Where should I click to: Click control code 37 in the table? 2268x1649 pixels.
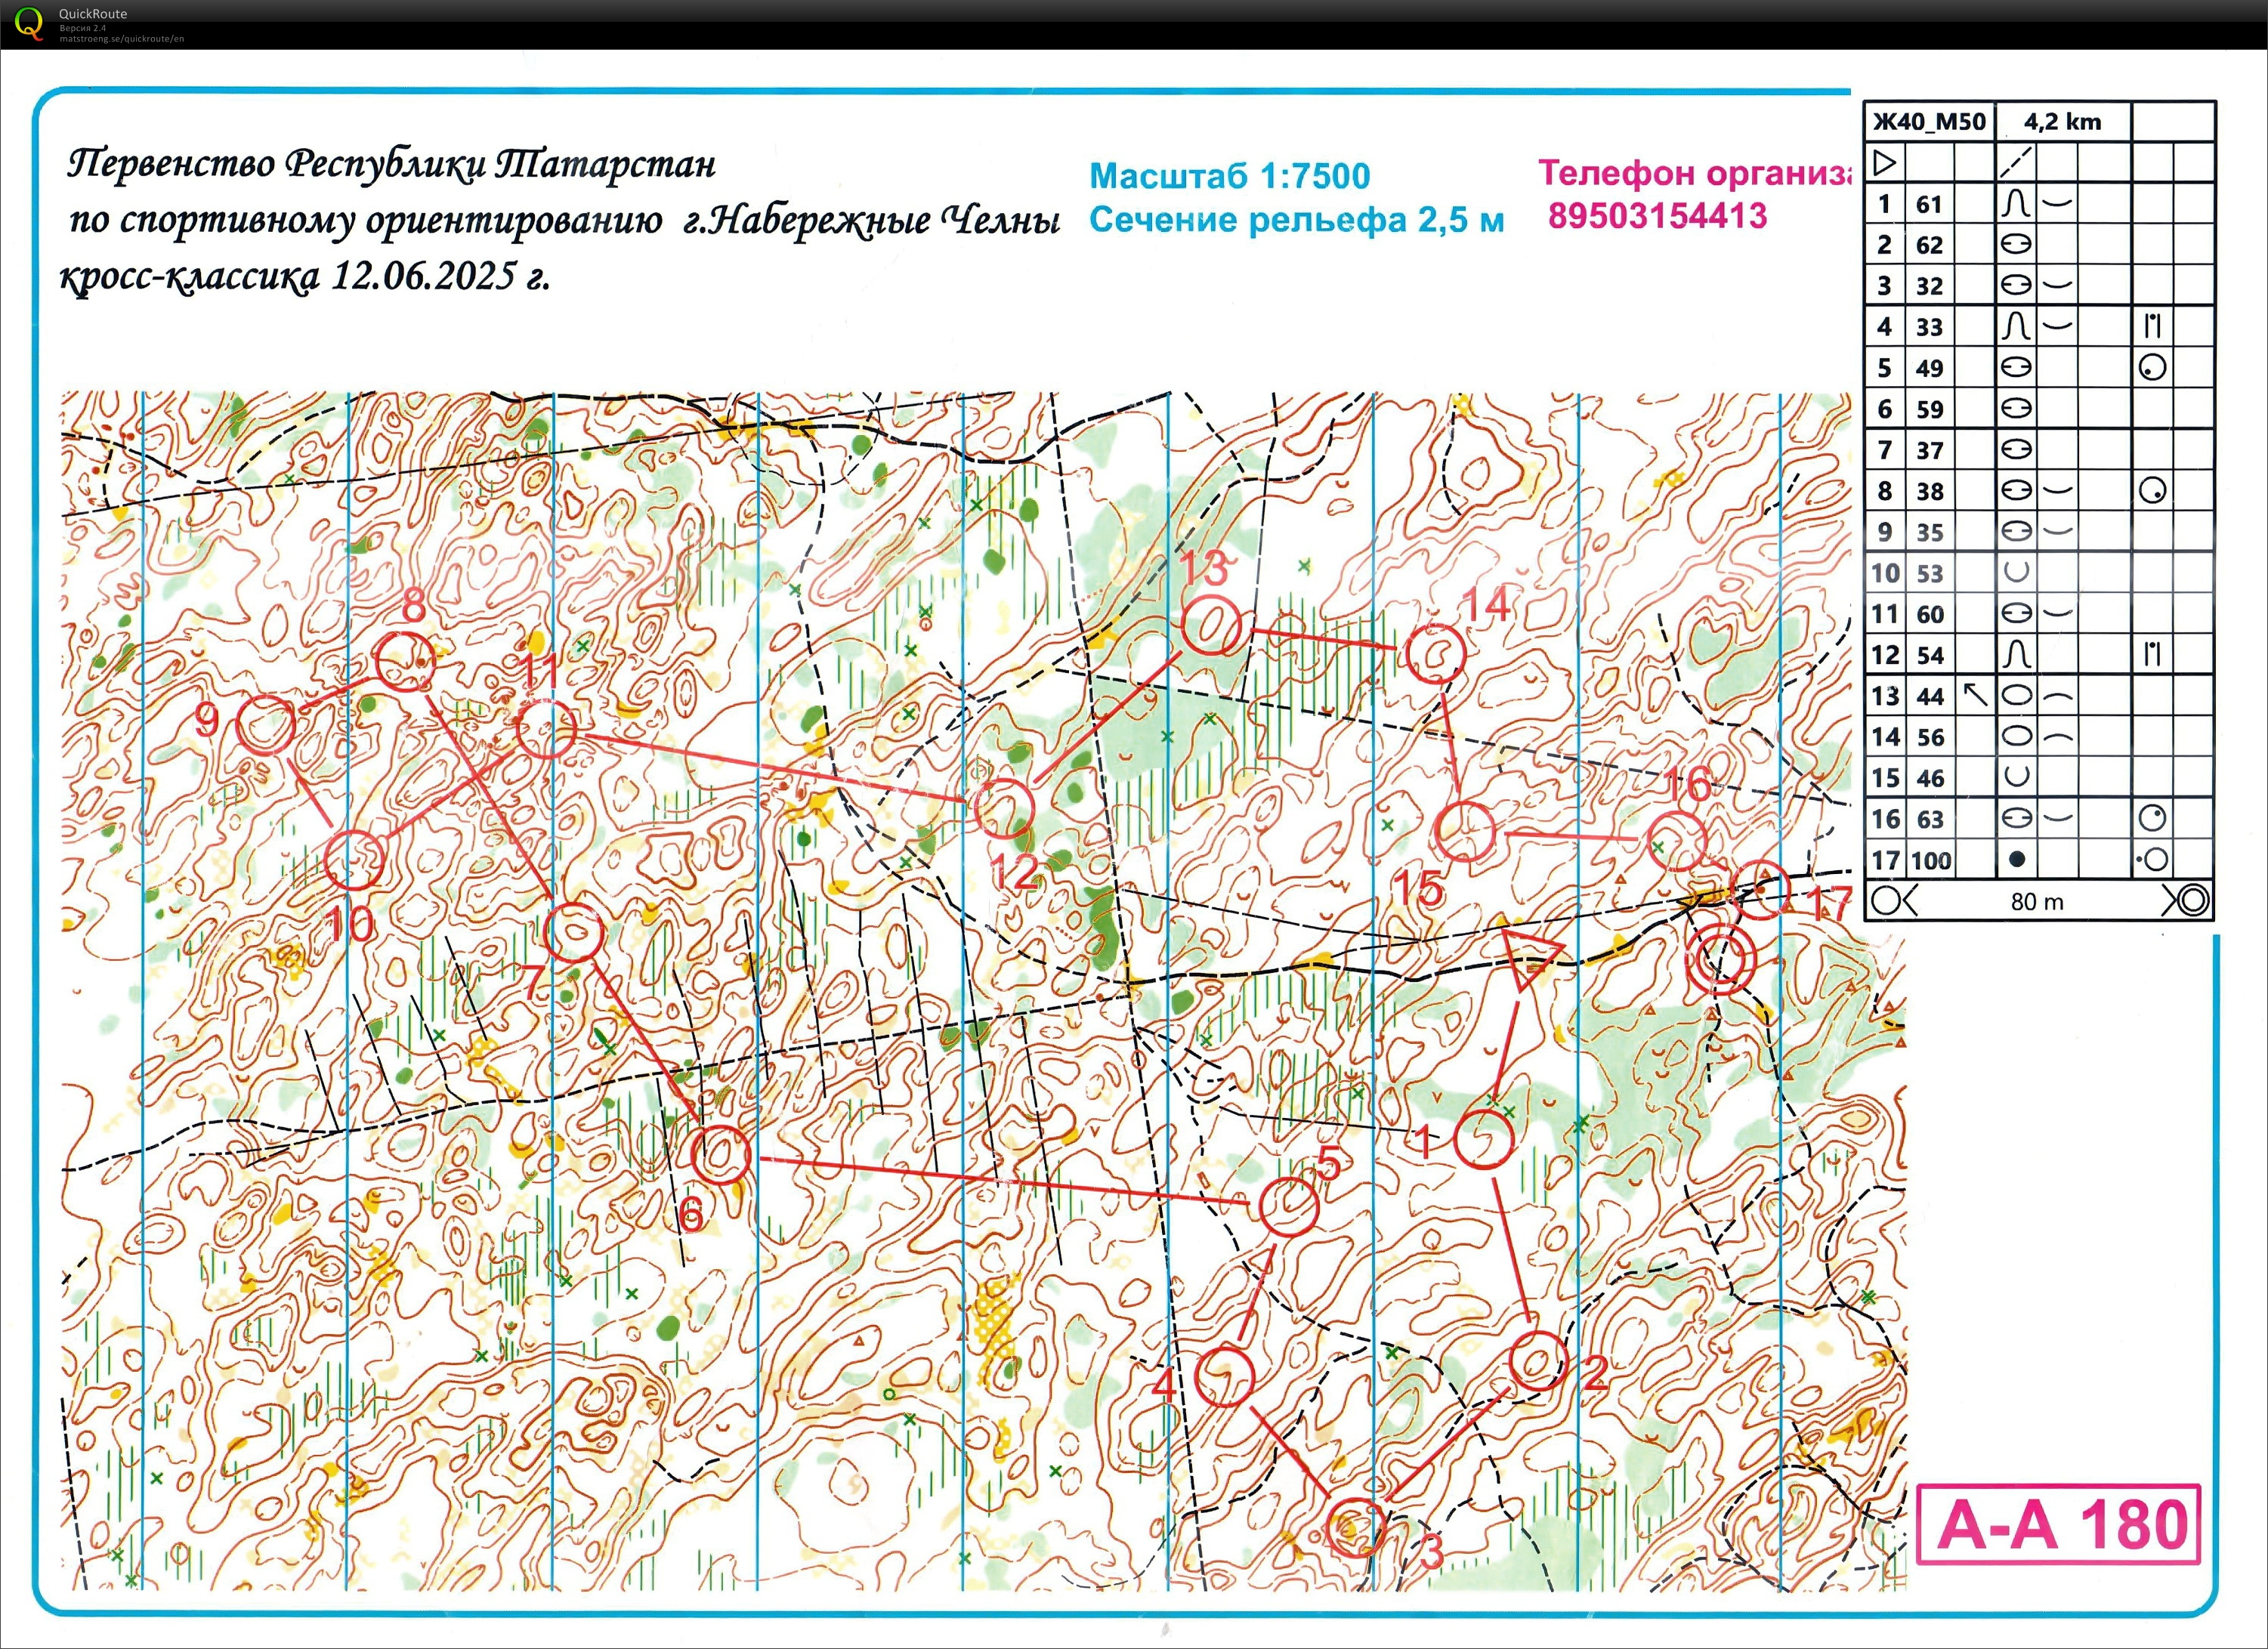click(1929, 451)
